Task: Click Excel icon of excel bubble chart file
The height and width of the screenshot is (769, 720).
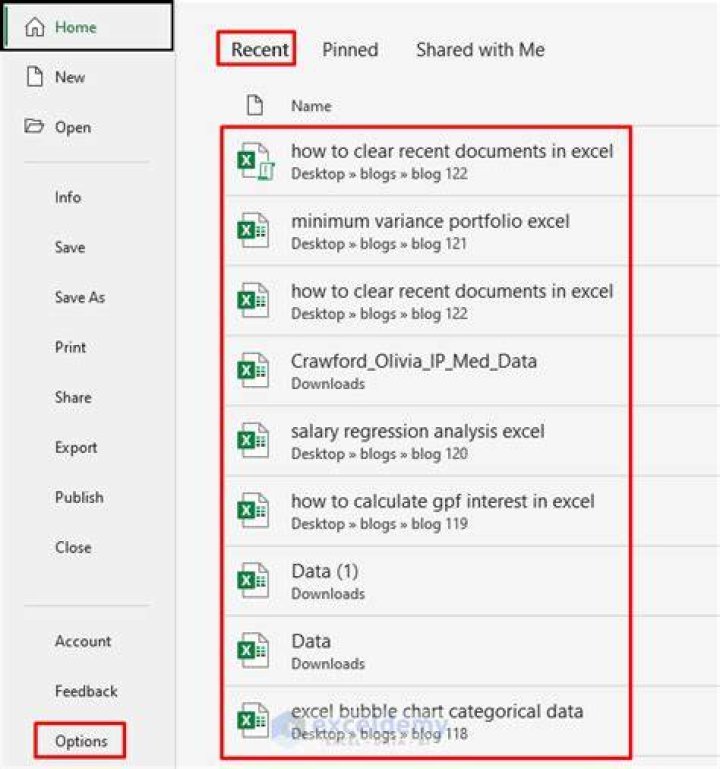Action: (x=253, y=720)
